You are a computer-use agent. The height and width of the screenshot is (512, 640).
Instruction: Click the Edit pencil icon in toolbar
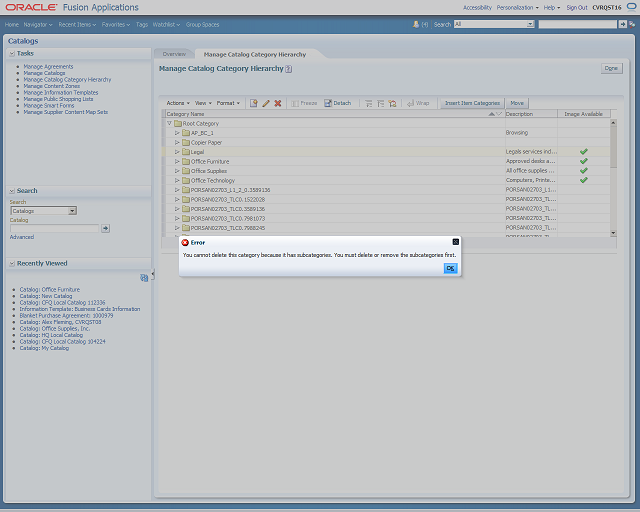pos(266,103)
